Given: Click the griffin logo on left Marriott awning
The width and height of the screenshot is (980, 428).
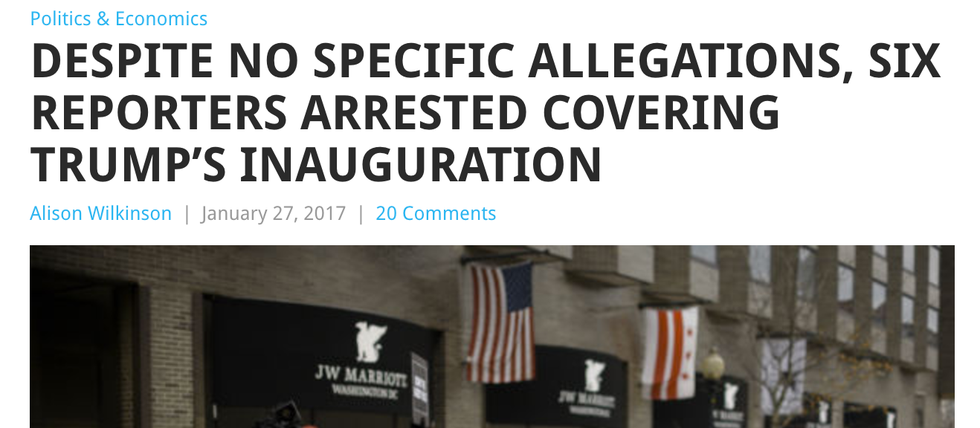Looking at the screenshot, I should 371,342.
